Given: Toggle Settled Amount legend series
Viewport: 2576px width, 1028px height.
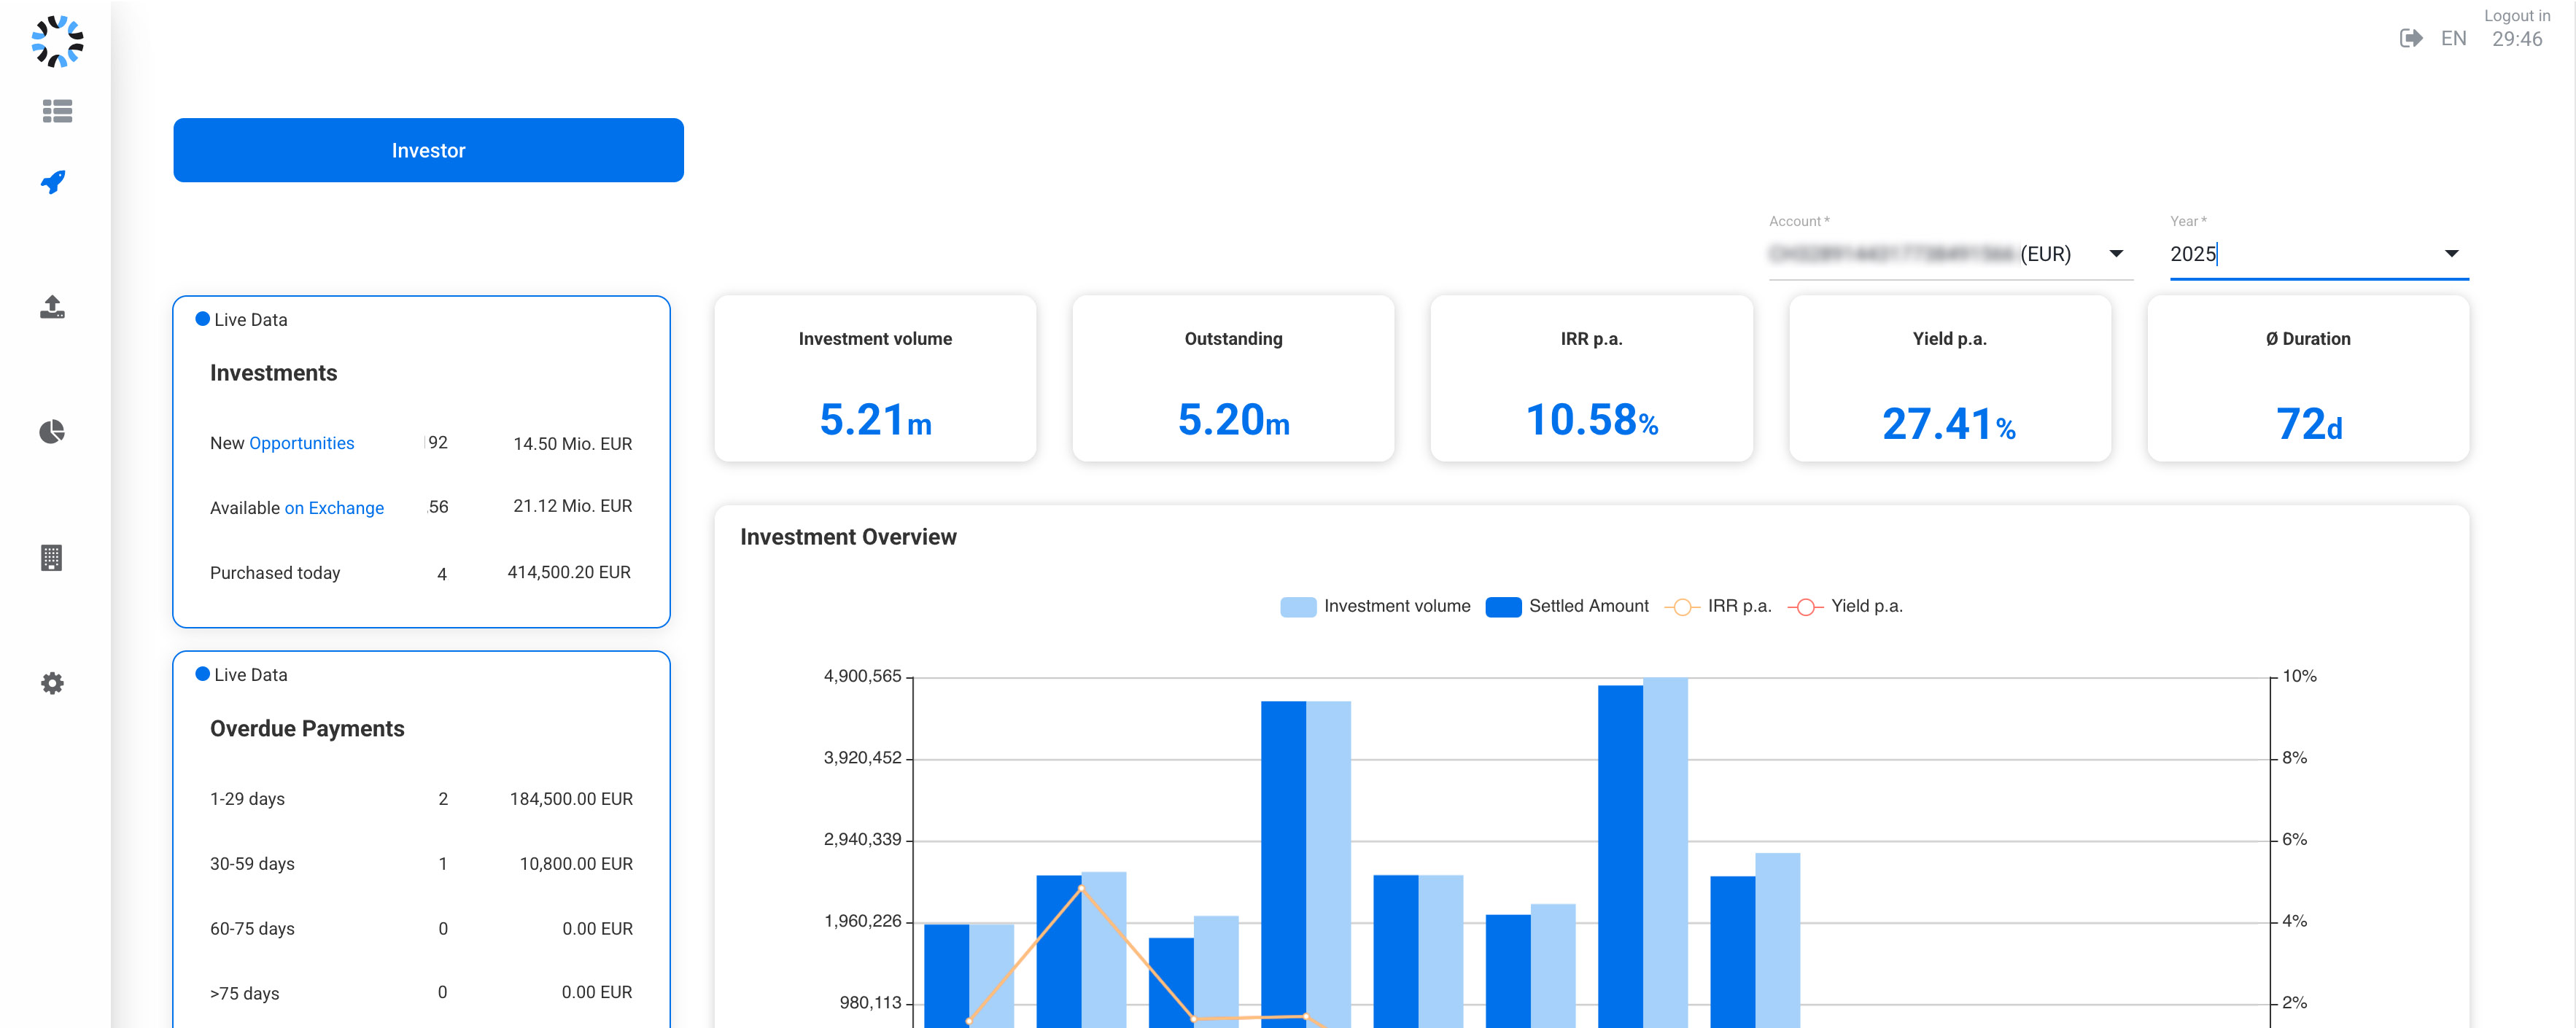Looking at the screenshot, I should [1567, 606].
